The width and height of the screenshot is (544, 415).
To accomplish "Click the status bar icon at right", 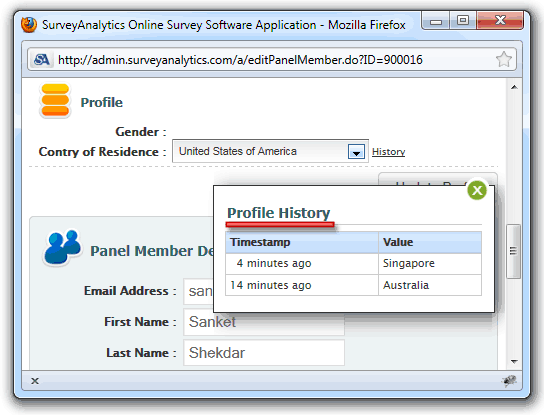I will [x=509, y=381].
